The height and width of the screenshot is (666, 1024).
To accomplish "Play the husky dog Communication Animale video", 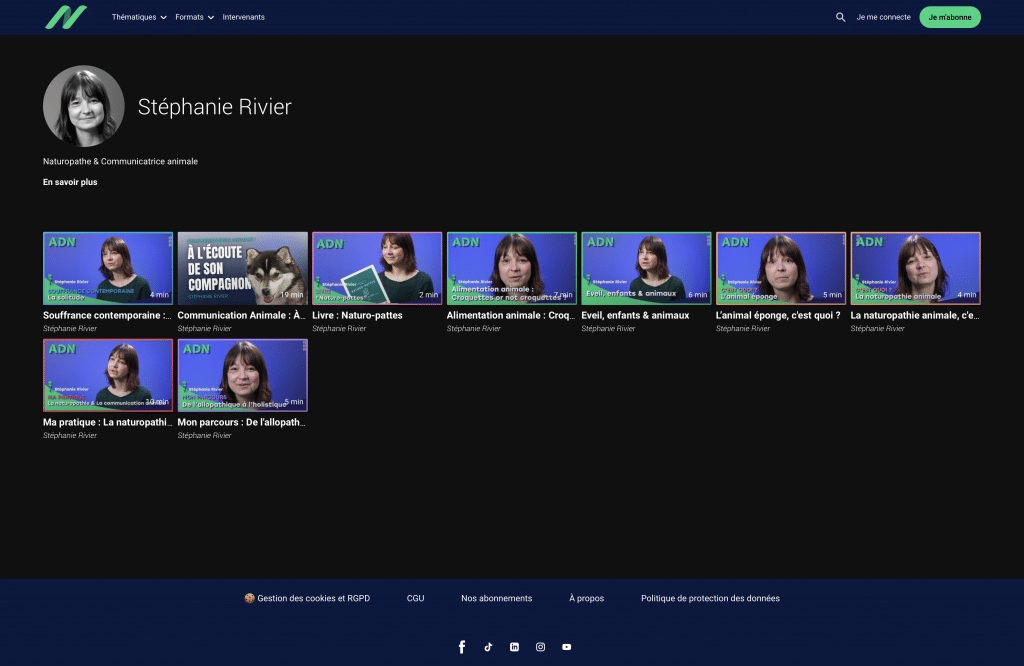I will [242, 268].
